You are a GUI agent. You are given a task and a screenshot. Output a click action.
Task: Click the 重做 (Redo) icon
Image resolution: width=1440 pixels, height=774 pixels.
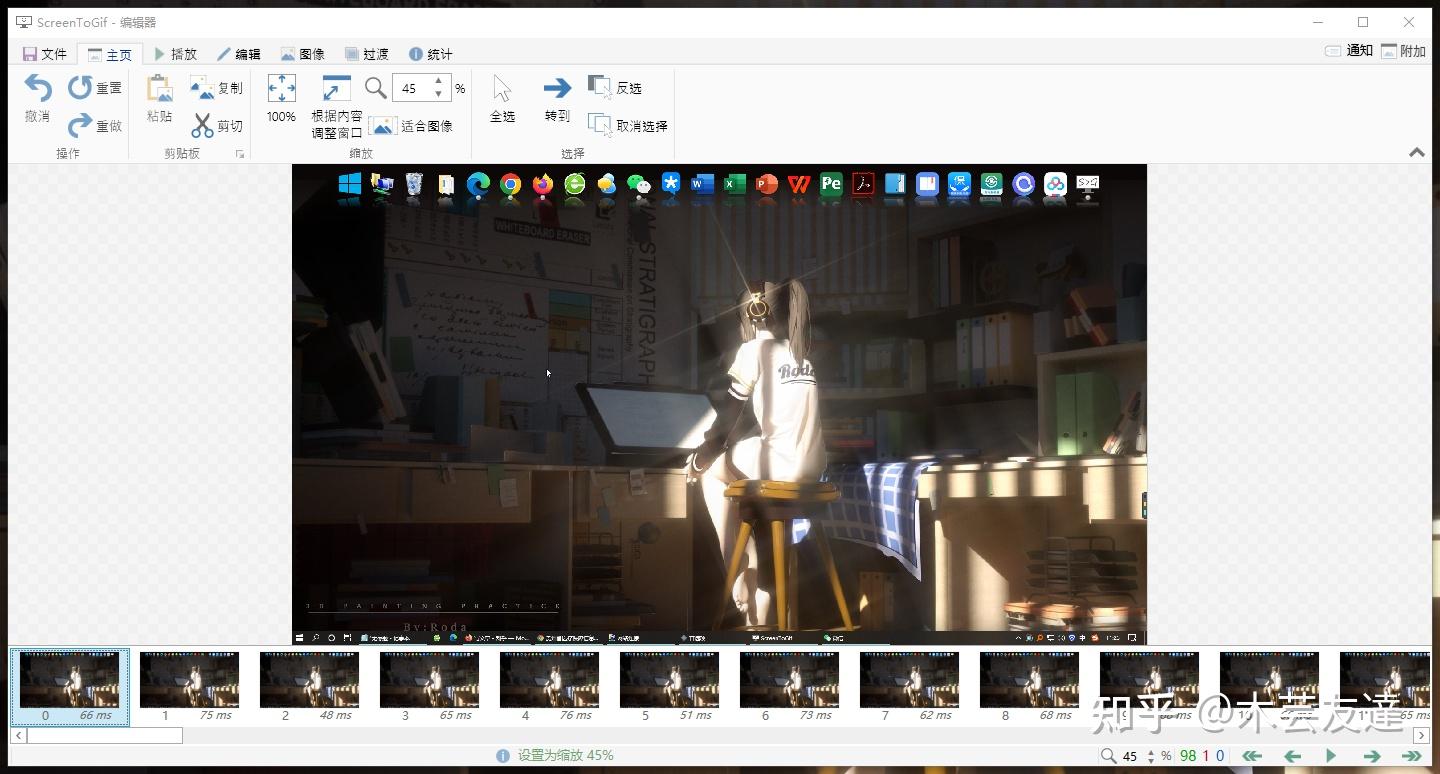click(x=80, y=126)
